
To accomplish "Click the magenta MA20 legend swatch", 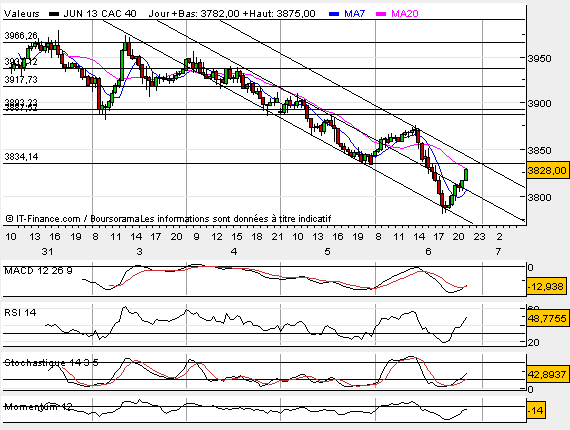I will tap(381, 14).
